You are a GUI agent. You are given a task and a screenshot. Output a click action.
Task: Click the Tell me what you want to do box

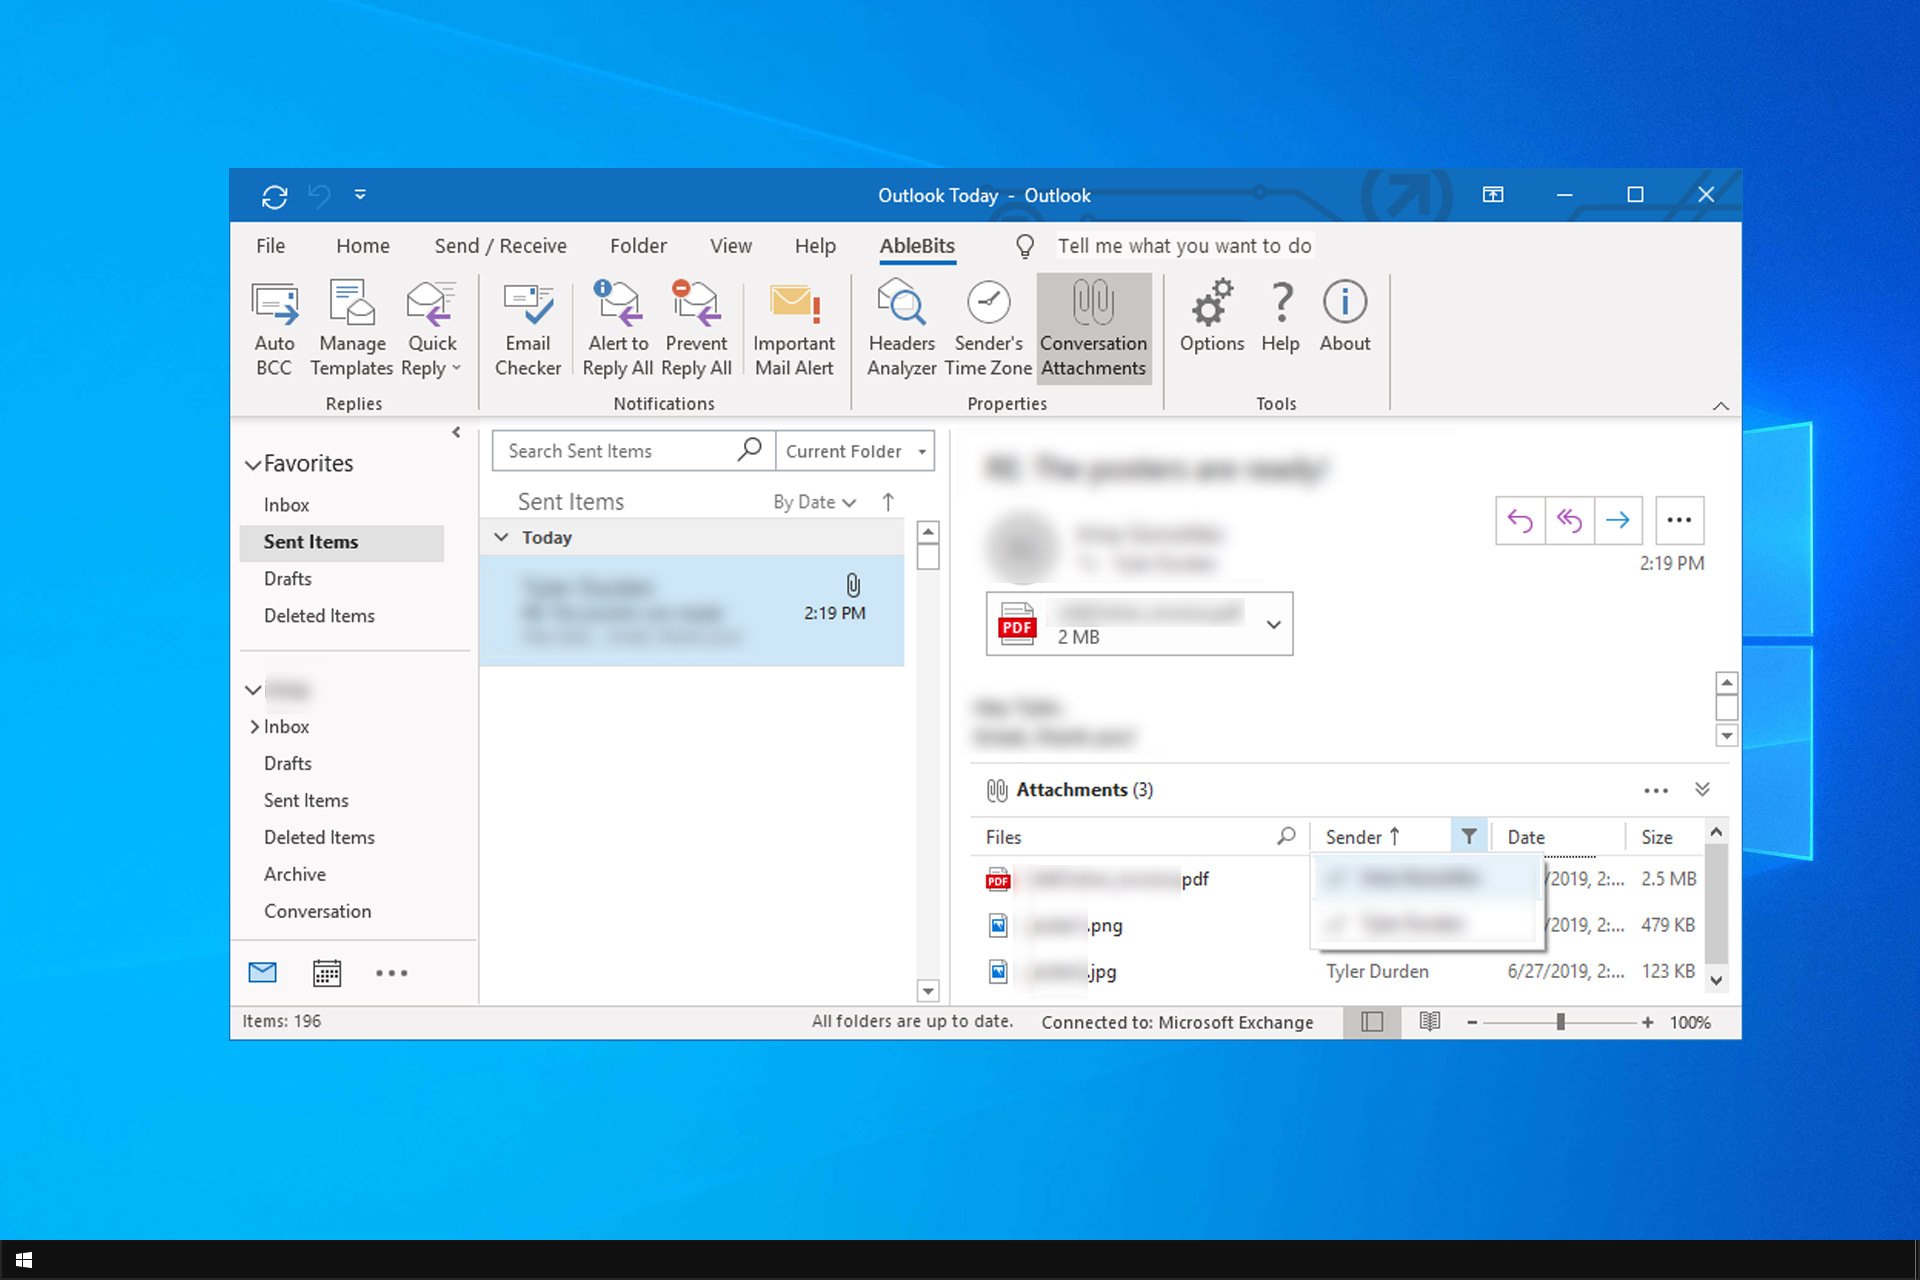[x=1184, y=246]
